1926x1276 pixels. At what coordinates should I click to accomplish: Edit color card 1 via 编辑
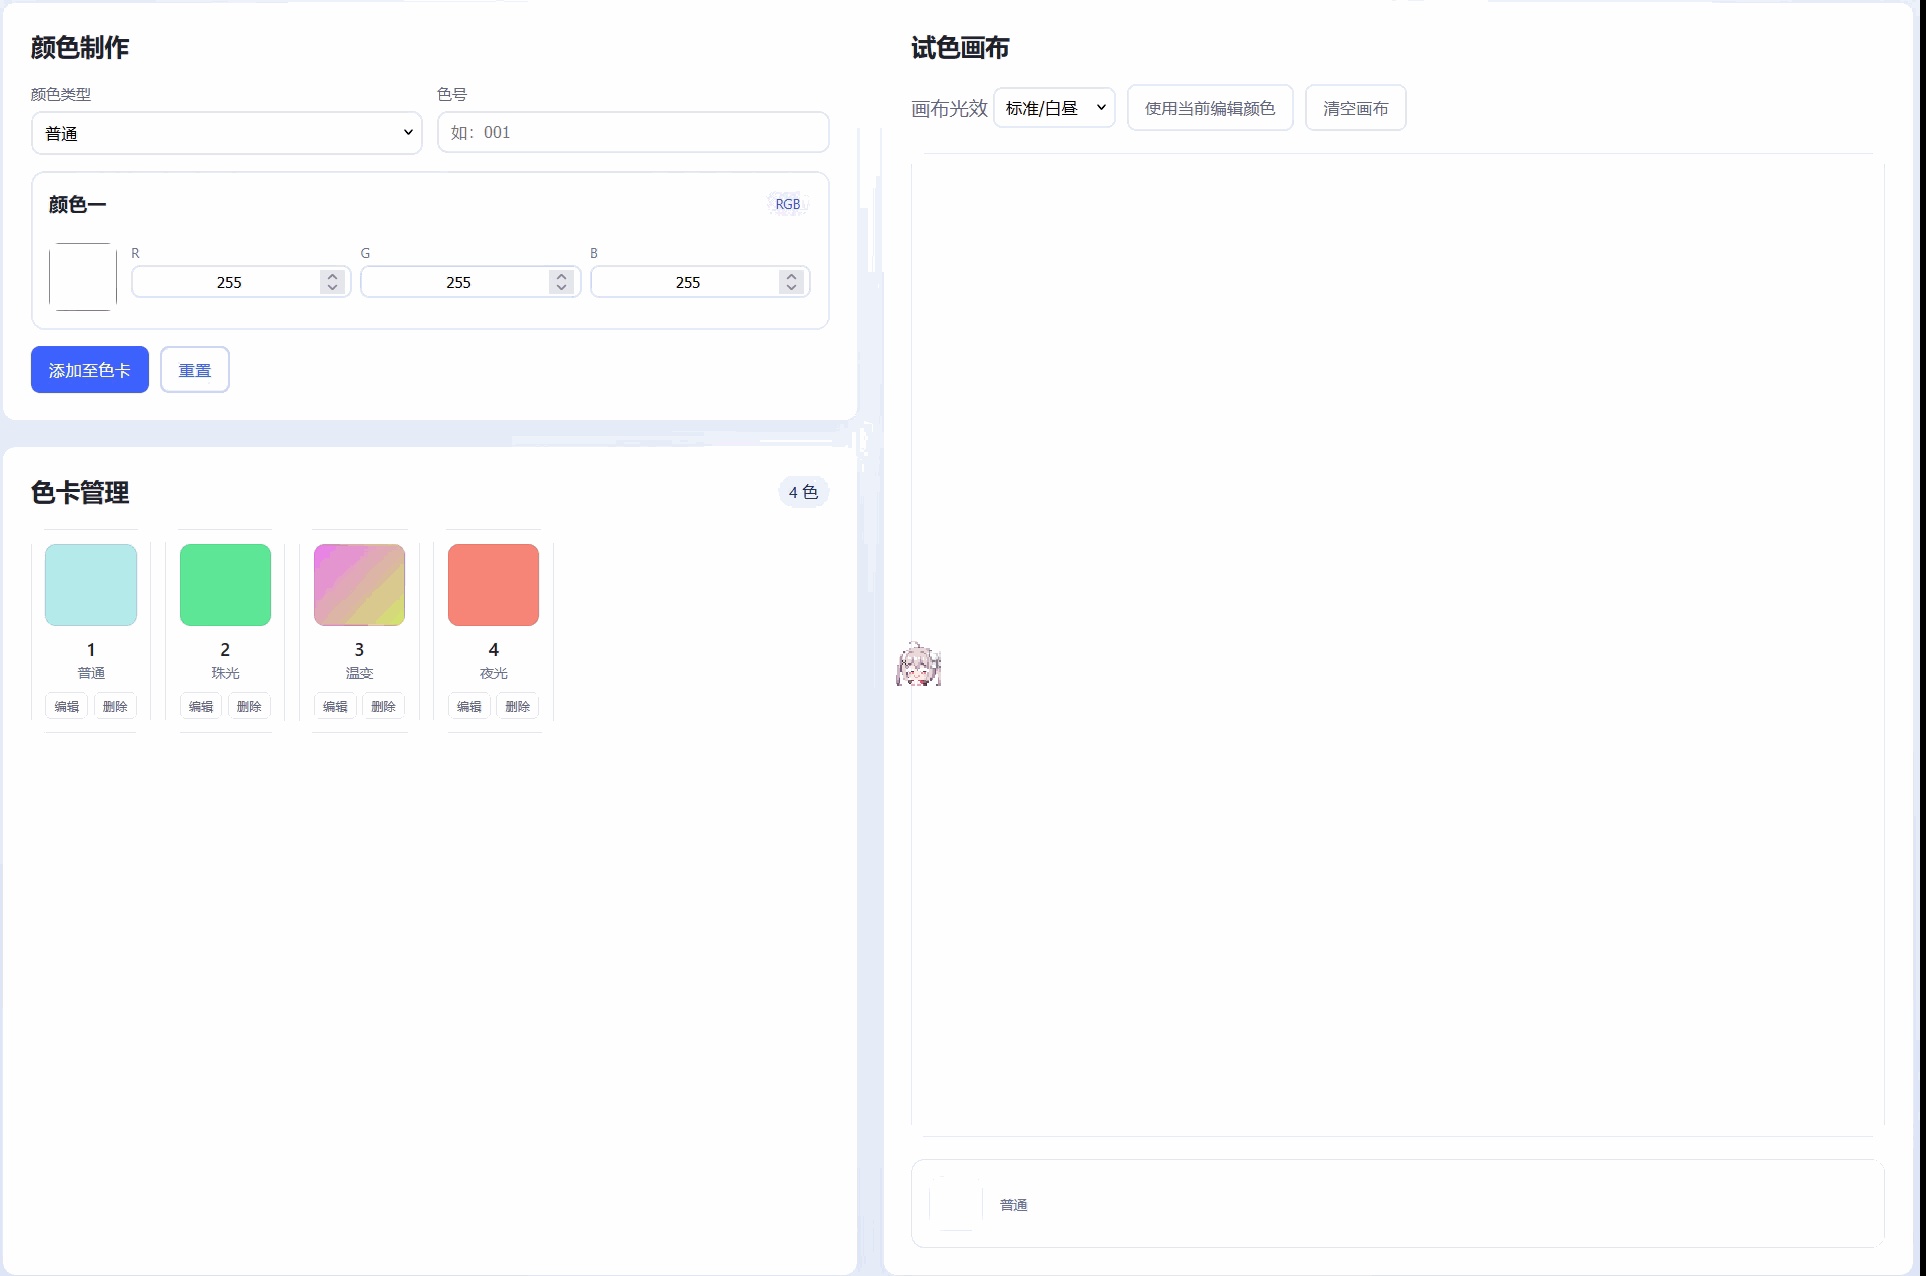pyautogui.click(x=67, y=706)
